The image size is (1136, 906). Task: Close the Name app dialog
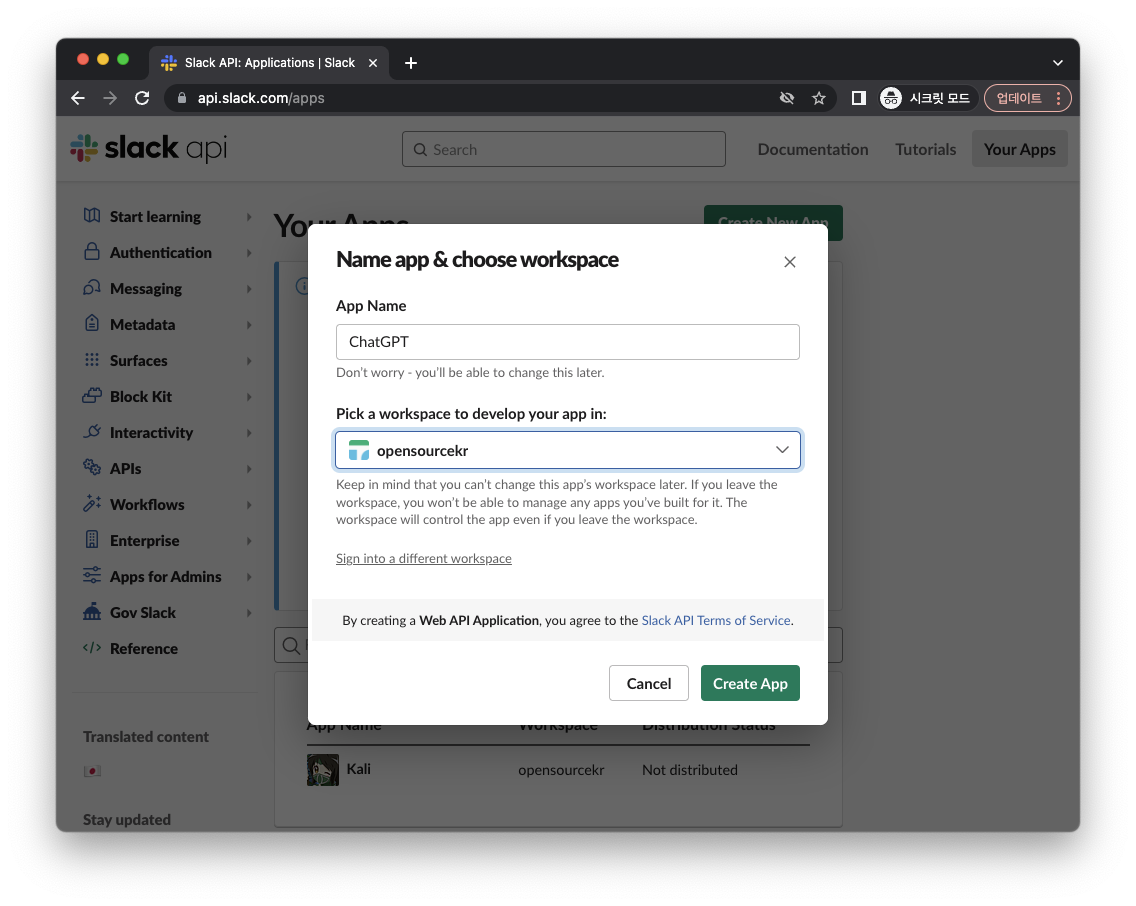(790, 262)
